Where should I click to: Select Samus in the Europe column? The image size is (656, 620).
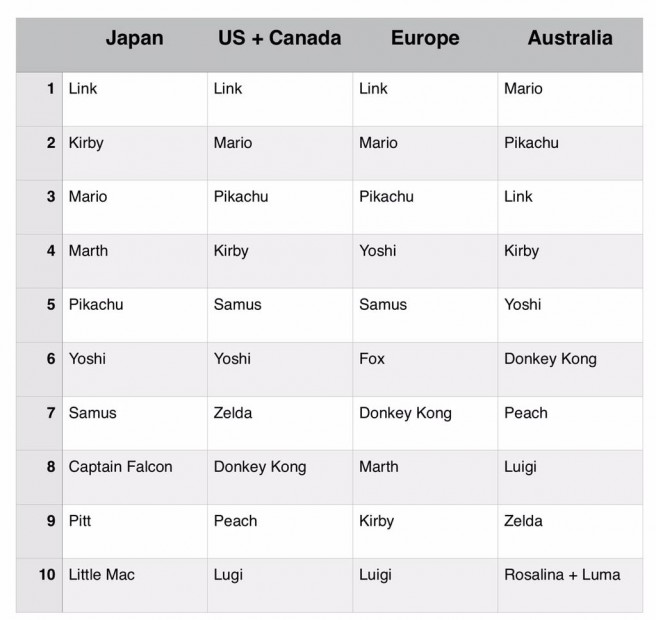(383, 305)
